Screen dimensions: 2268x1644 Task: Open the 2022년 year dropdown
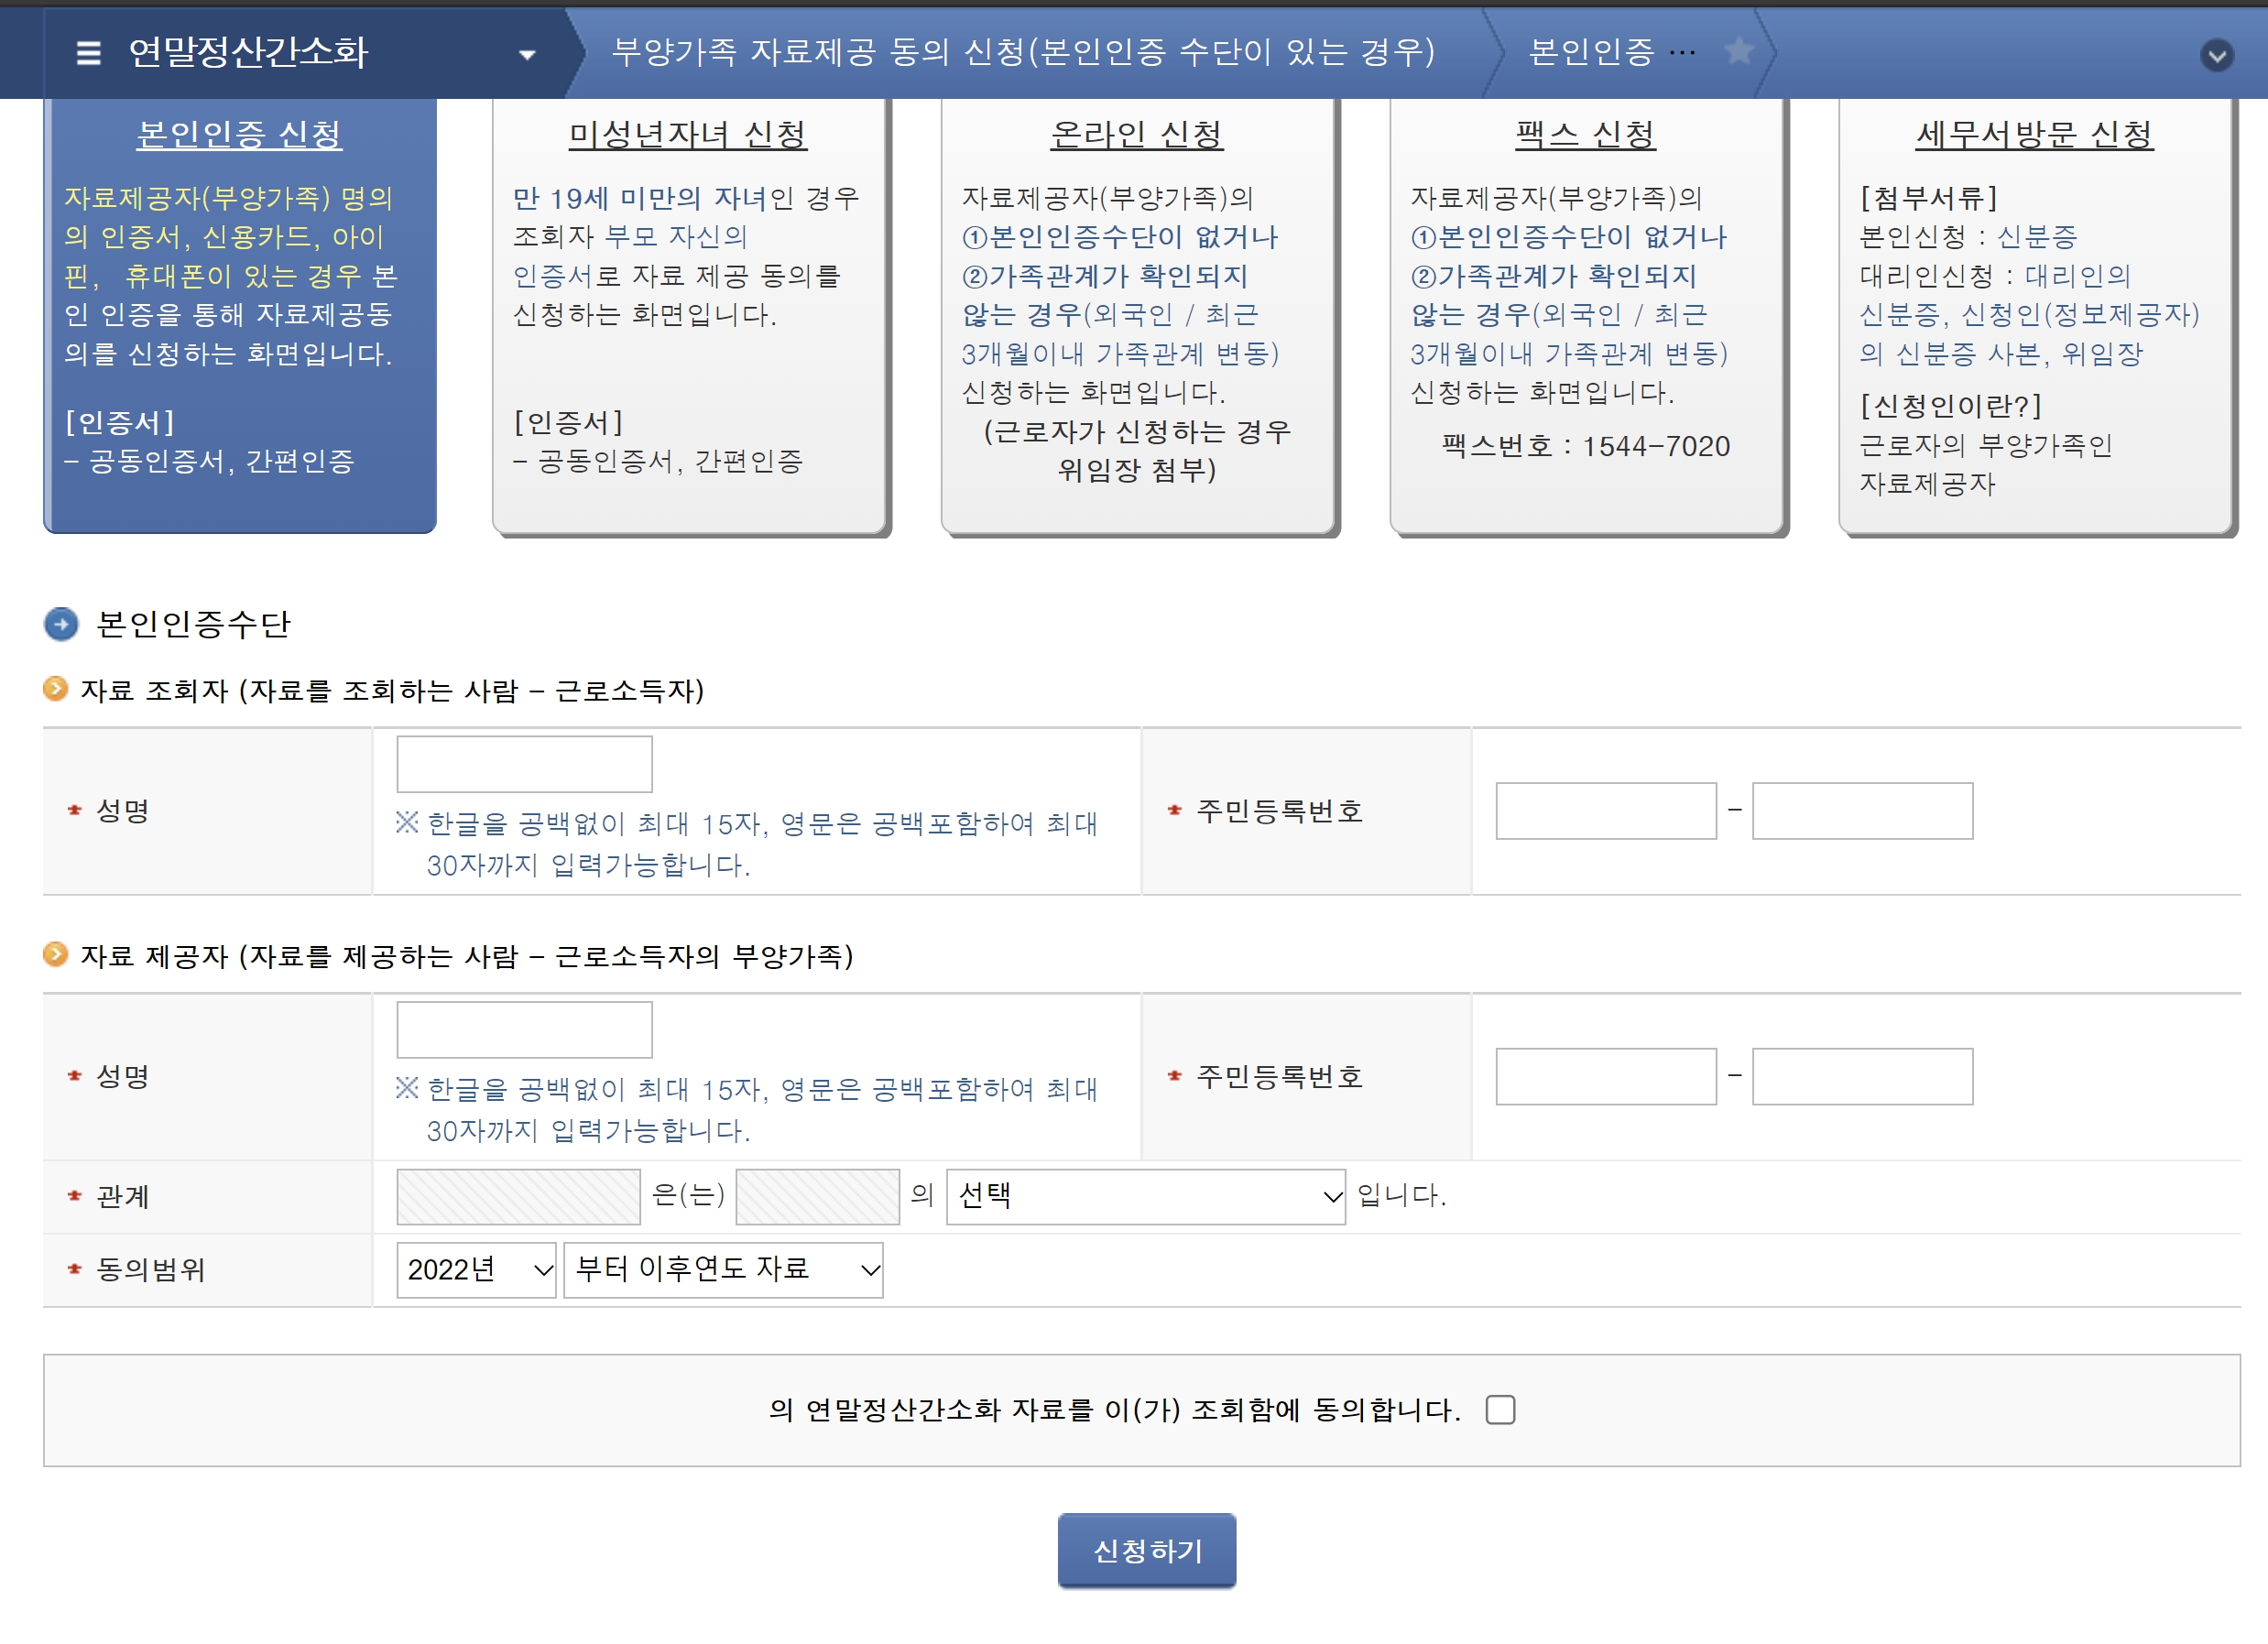click(x=476, y=1270)
